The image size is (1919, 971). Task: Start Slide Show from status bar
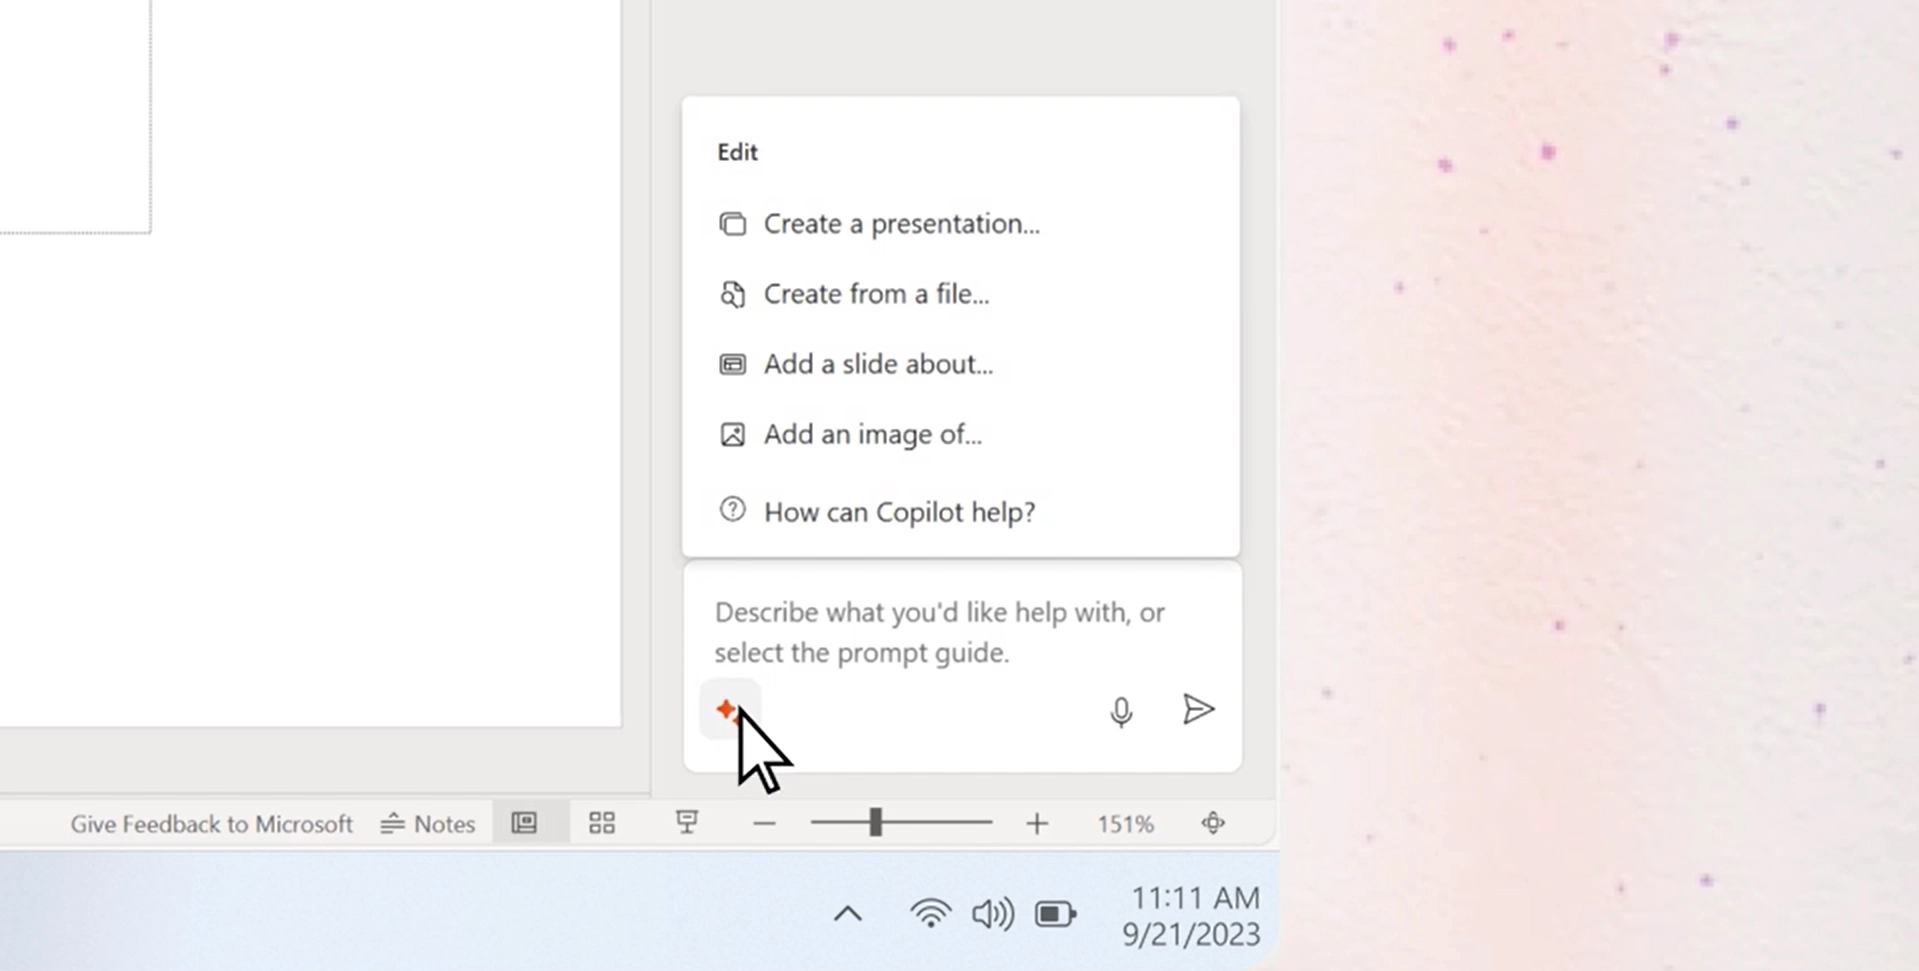pyautogui.click(x=687, y=823)
